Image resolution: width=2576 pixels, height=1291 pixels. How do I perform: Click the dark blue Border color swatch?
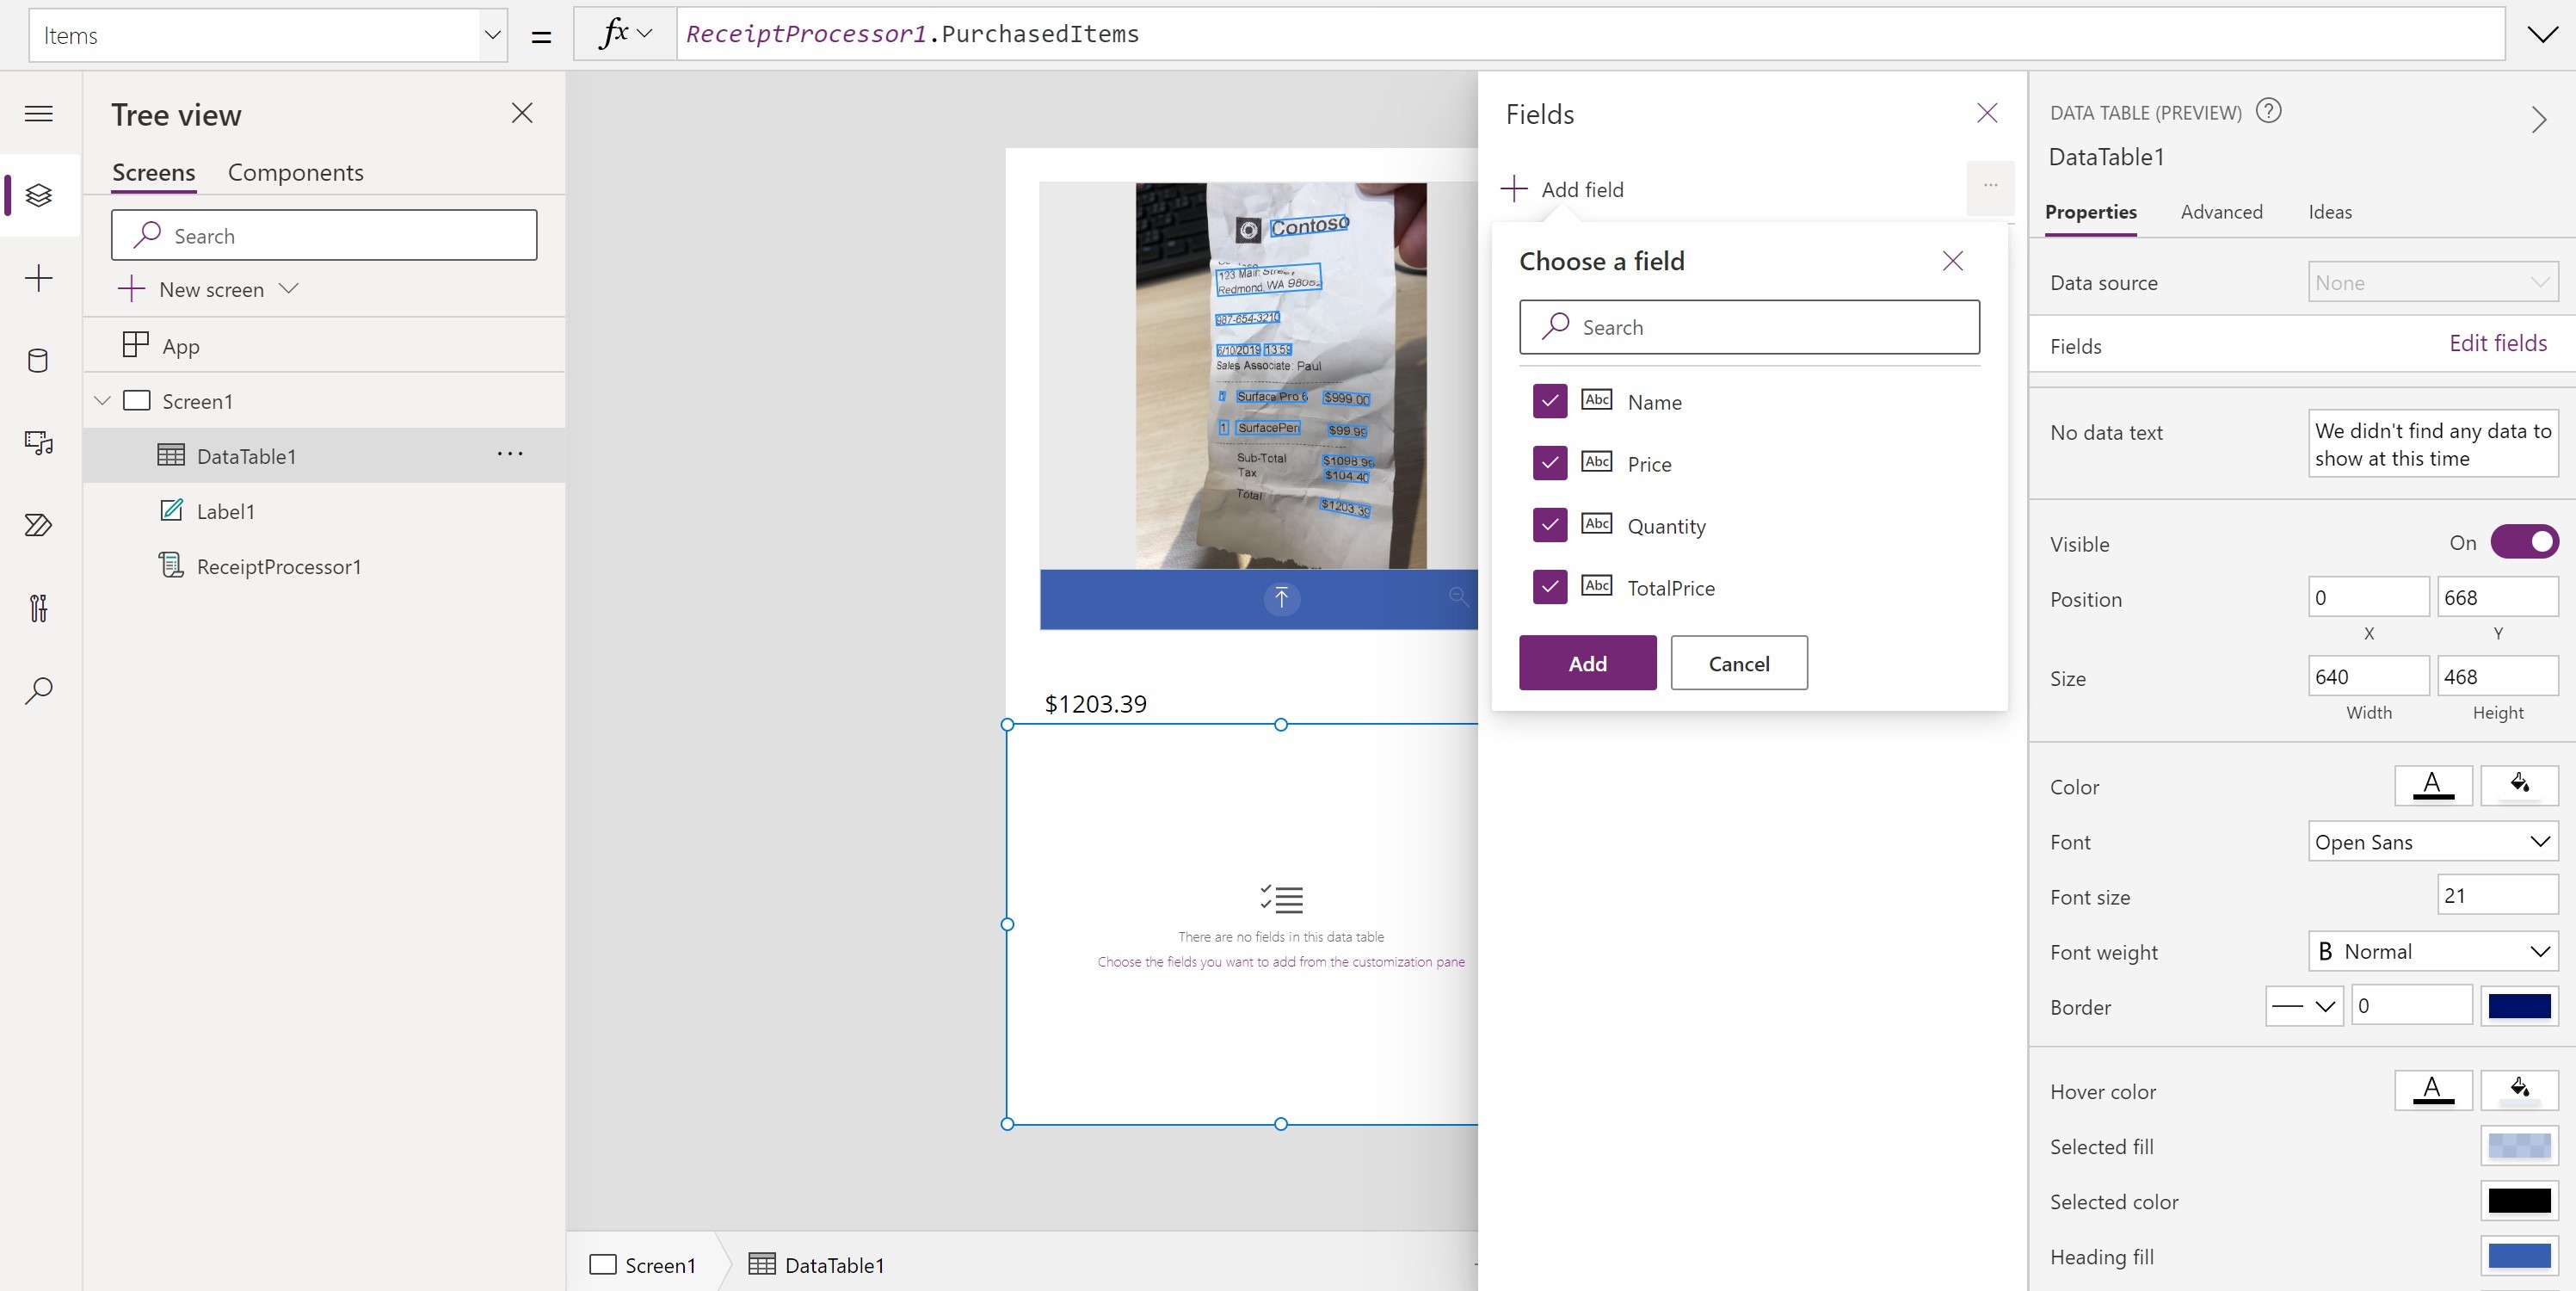coord(2521,1006)
